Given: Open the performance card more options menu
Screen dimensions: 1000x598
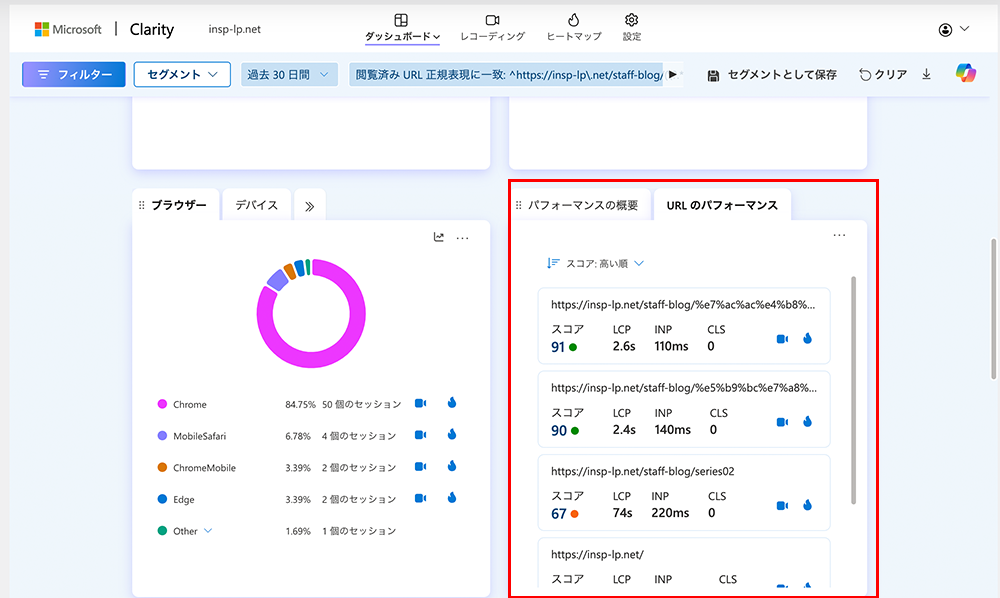Looking at the screenshot, I should (x=839, y=235).
